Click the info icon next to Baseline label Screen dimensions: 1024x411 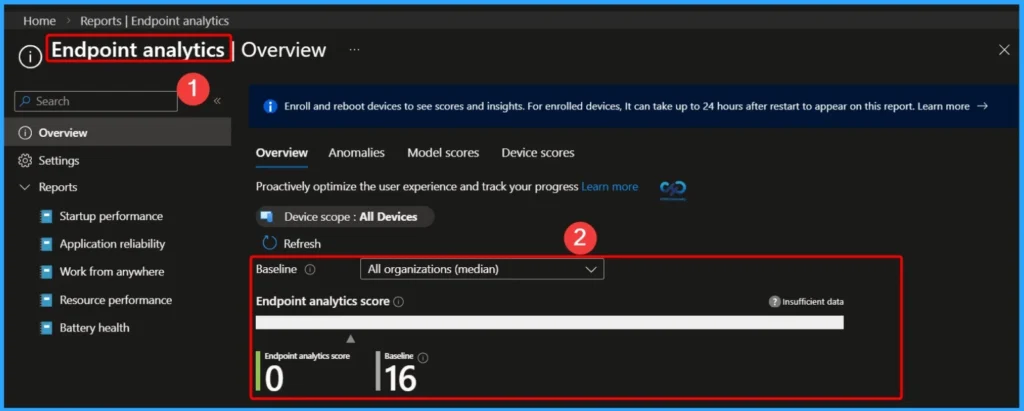click(x=310, y=269)
